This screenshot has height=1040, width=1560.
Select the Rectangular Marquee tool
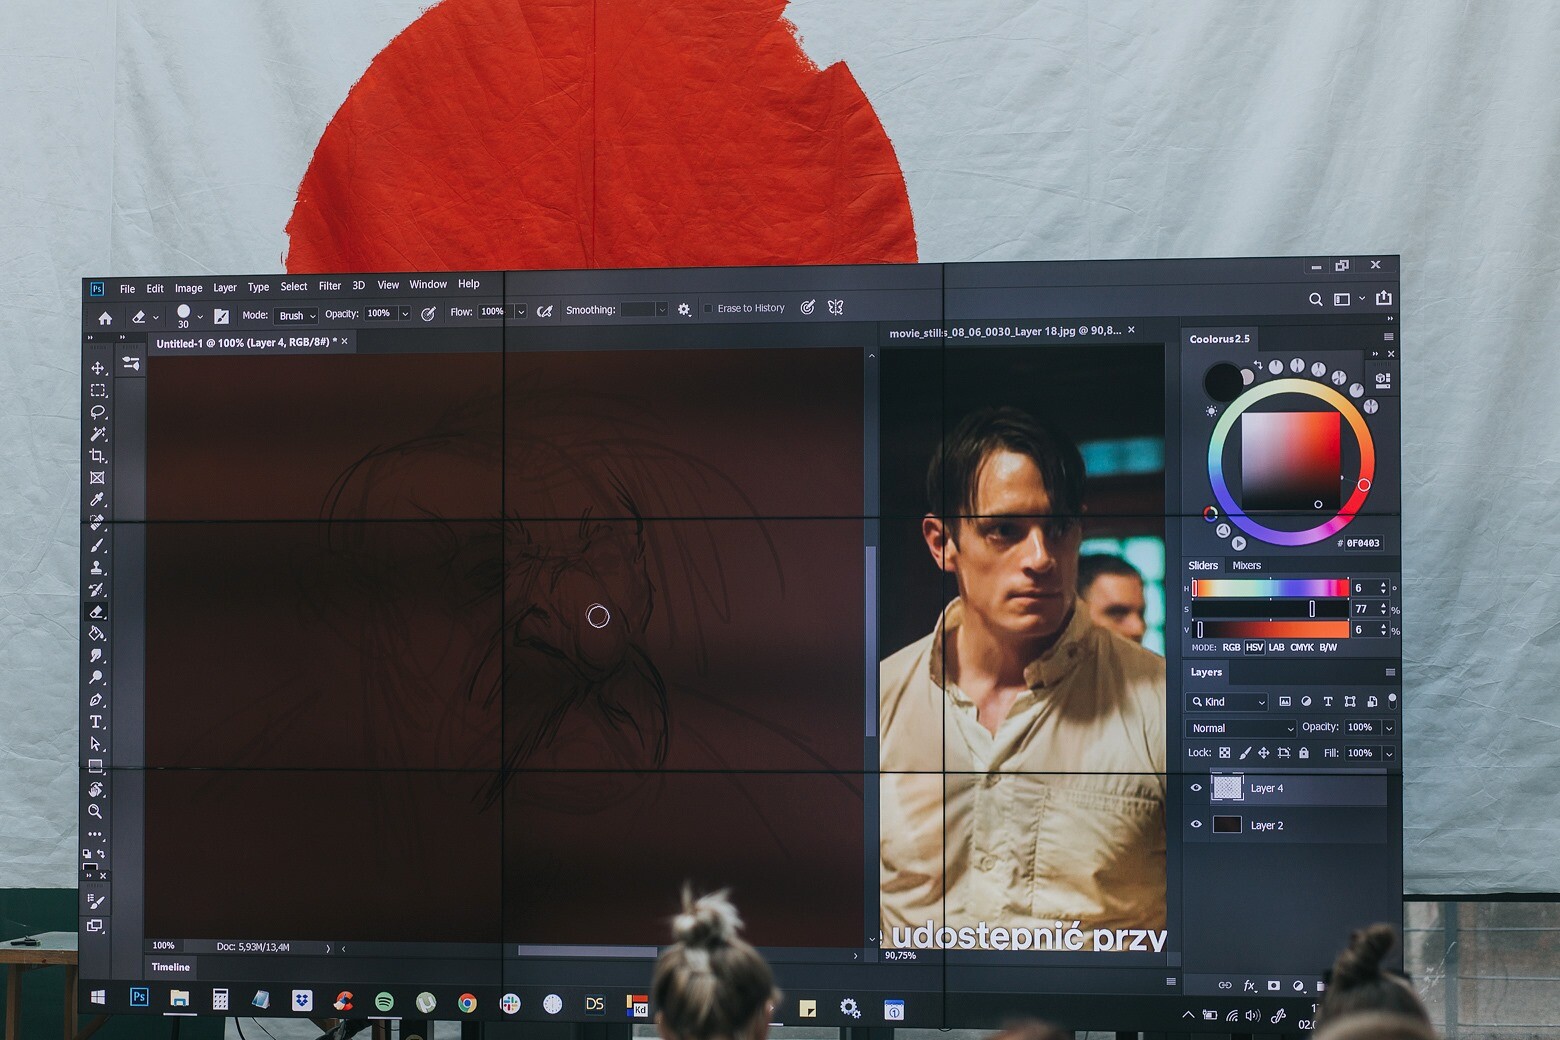coord(98,390)
